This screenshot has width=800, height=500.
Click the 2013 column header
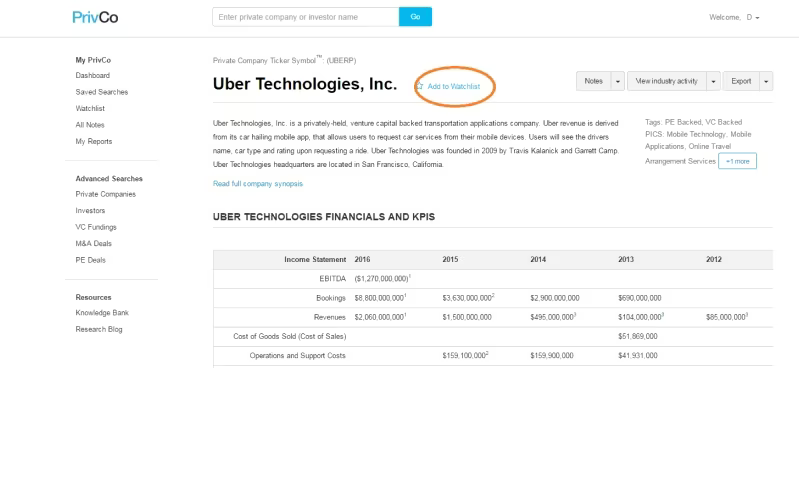626,260
